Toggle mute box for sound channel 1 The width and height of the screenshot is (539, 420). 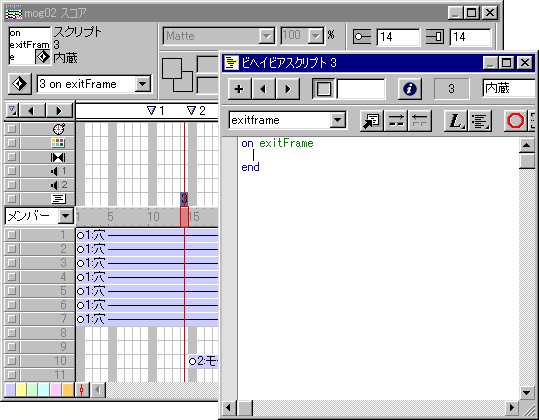pos(12,171)
